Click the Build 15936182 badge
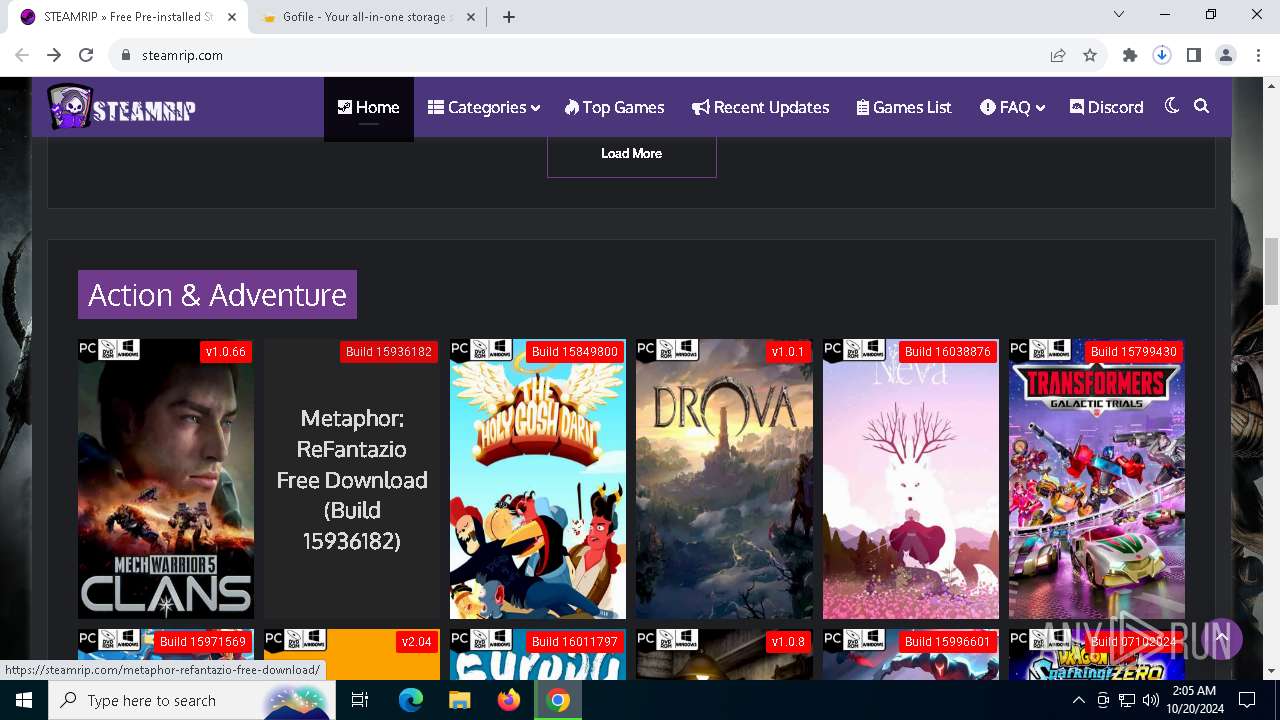Viewport: 1280px width, 720px height. pos(389,352)
